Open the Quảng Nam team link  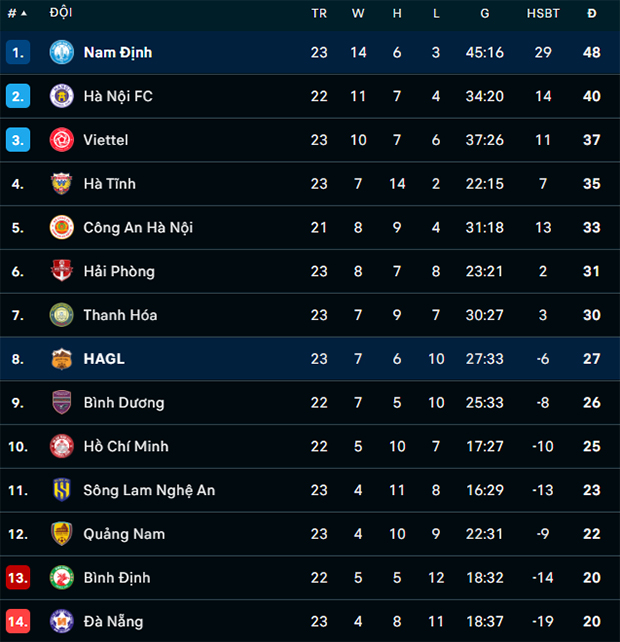point(124,534)
